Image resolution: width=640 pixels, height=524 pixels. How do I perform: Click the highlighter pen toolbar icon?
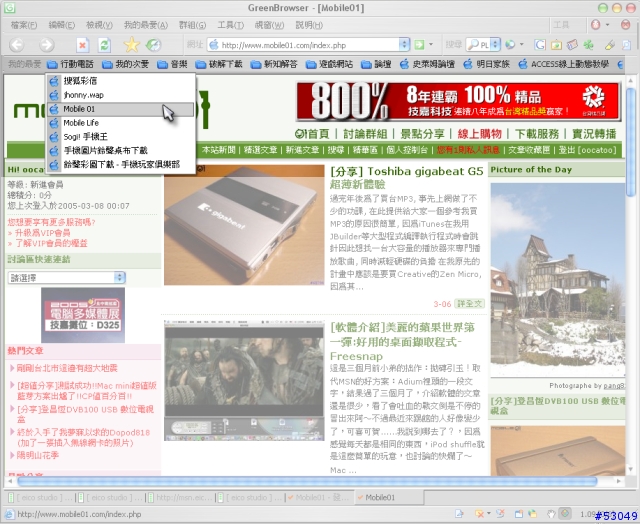tap(610, 44)
